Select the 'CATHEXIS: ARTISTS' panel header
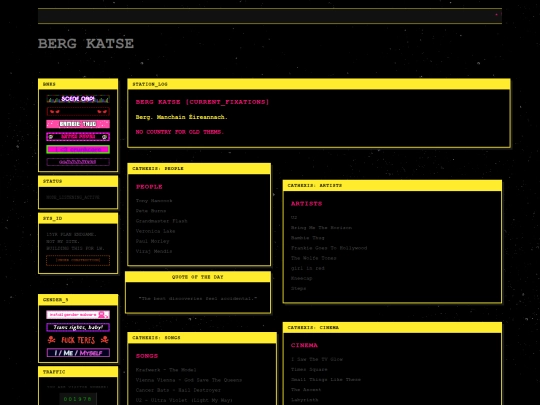 click(392, 185)
